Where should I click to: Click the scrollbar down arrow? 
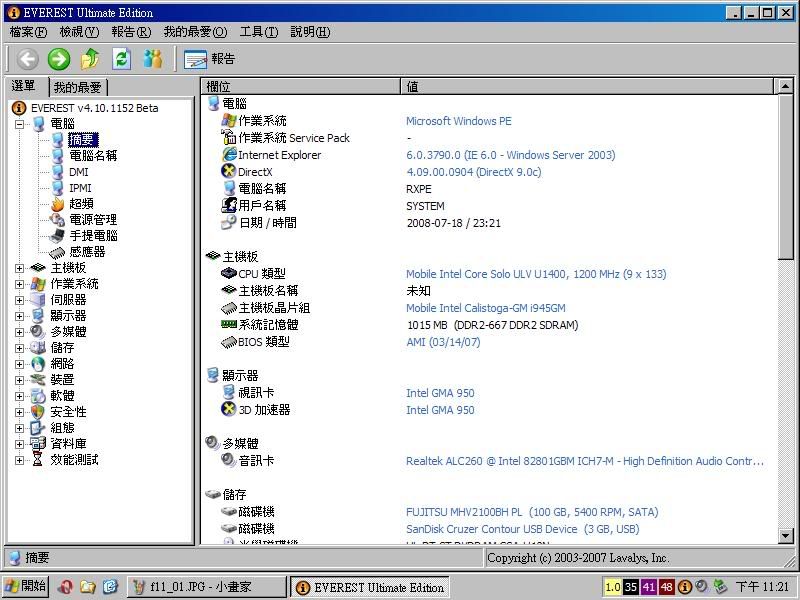pos(786,536)
